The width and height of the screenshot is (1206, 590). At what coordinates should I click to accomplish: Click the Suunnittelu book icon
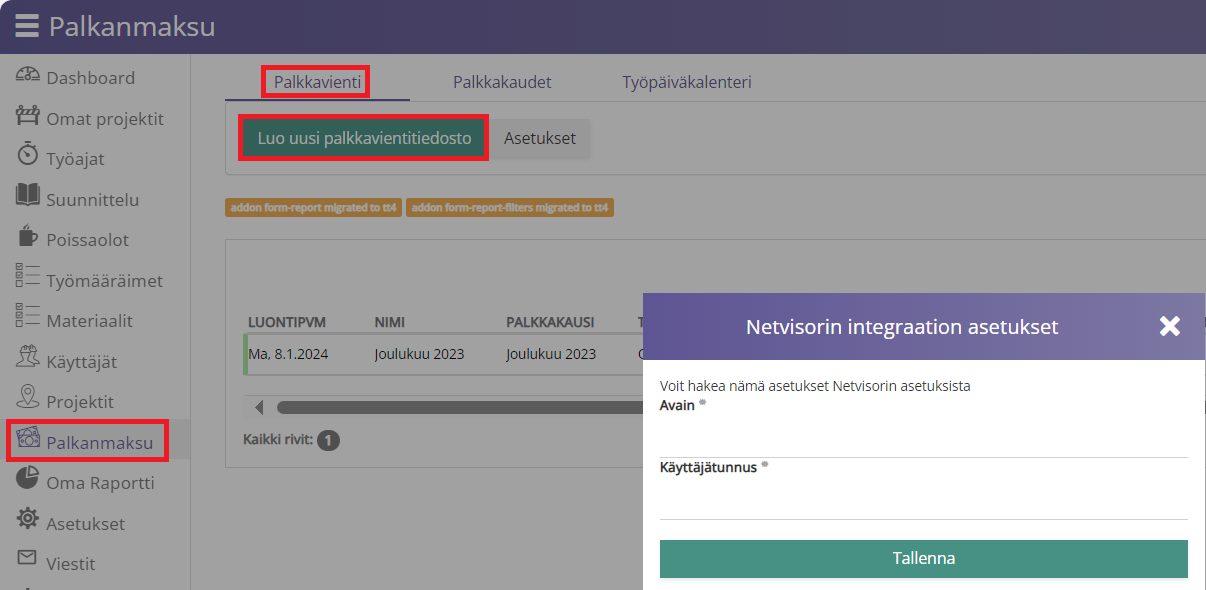click(27, 197)
